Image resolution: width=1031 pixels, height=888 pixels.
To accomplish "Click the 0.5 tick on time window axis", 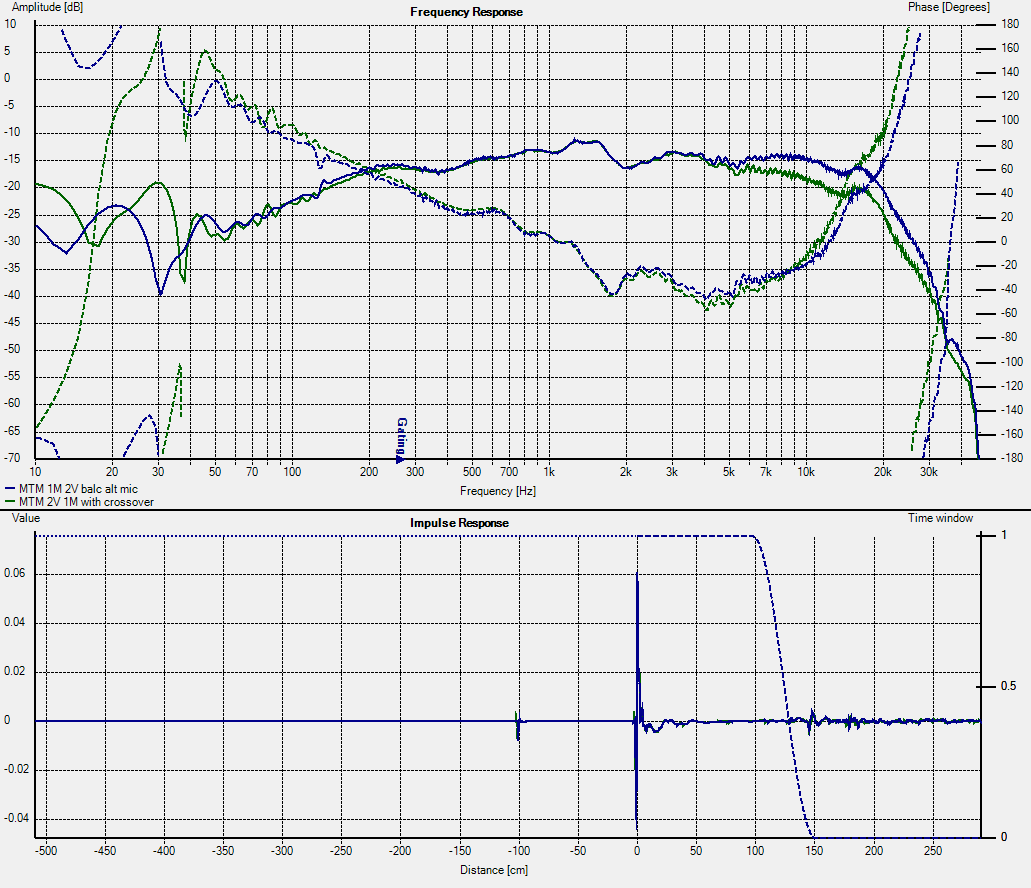I will point(1008,686).
